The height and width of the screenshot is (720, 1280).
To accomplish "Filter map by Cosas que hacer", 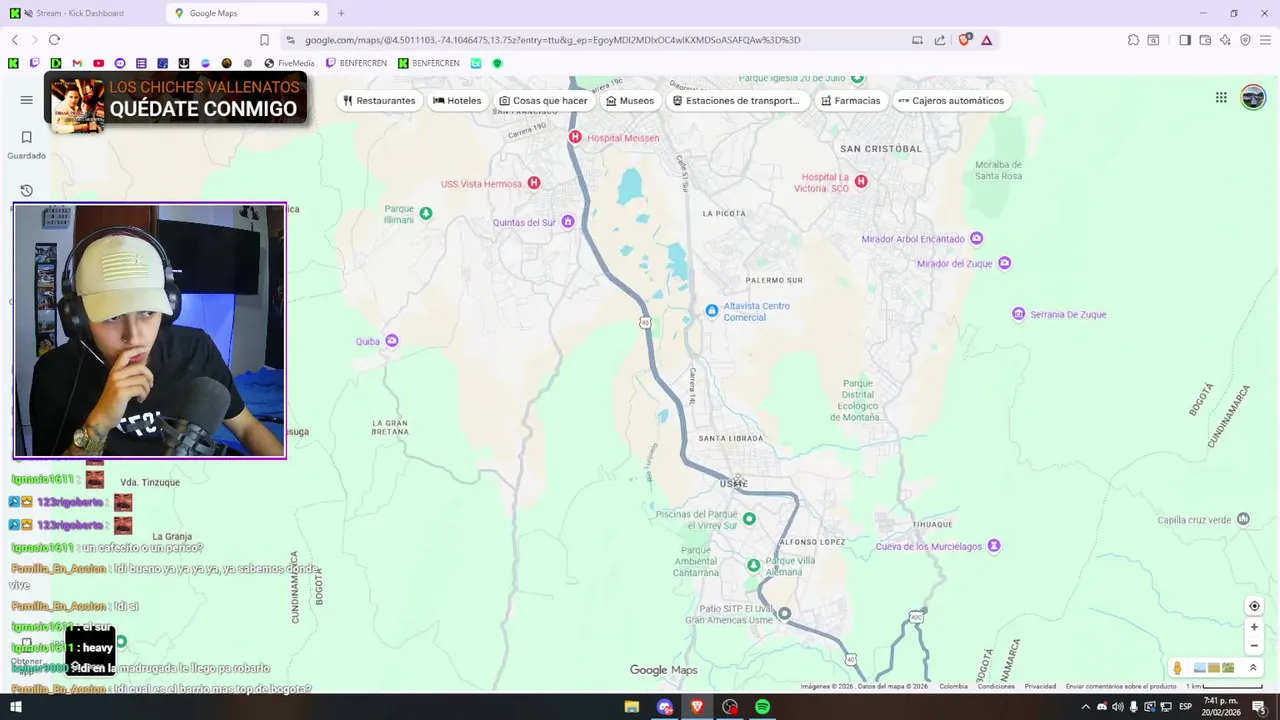I will pos(544,100).
